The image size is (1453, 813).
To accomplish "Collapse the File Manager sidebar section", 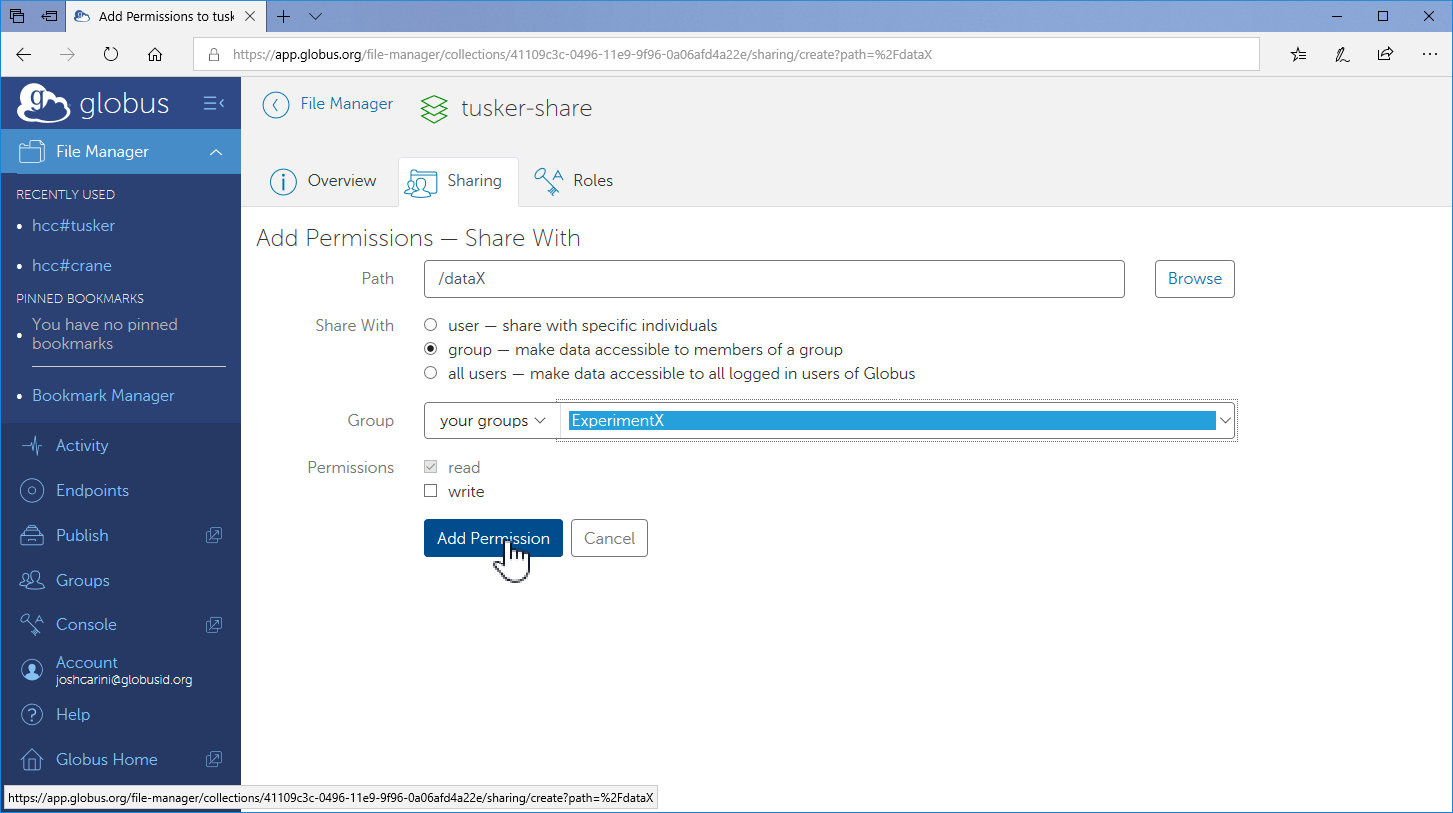I will tap(216, 152).
